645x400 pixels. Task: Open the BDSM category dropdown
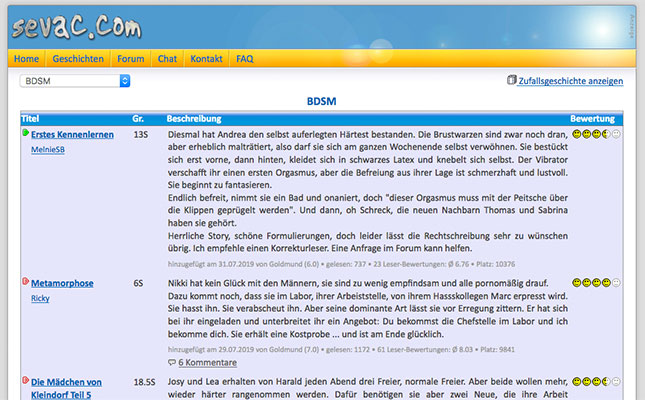pos(75,81)
